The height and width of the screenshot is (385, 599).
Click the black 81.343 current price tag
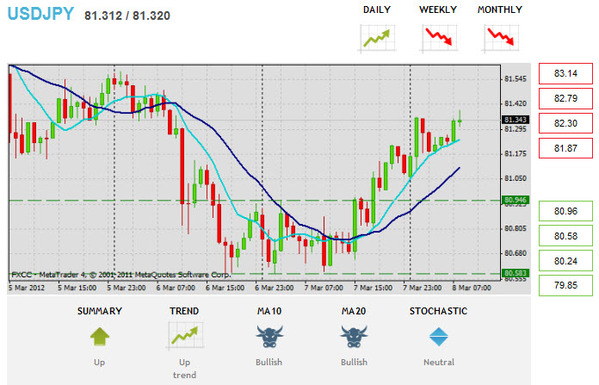[515, 120]
